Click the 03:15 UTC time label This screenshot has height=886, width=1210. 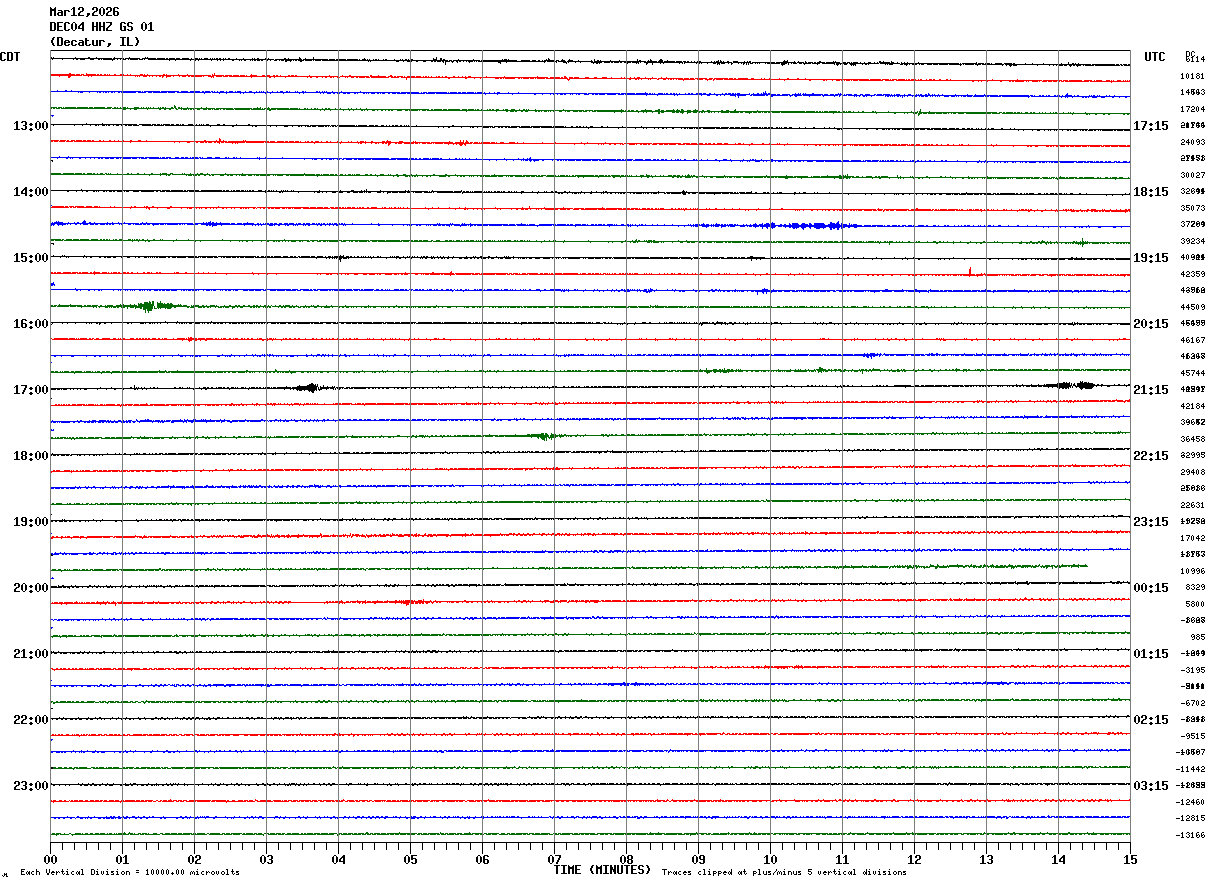(1151, 786)
